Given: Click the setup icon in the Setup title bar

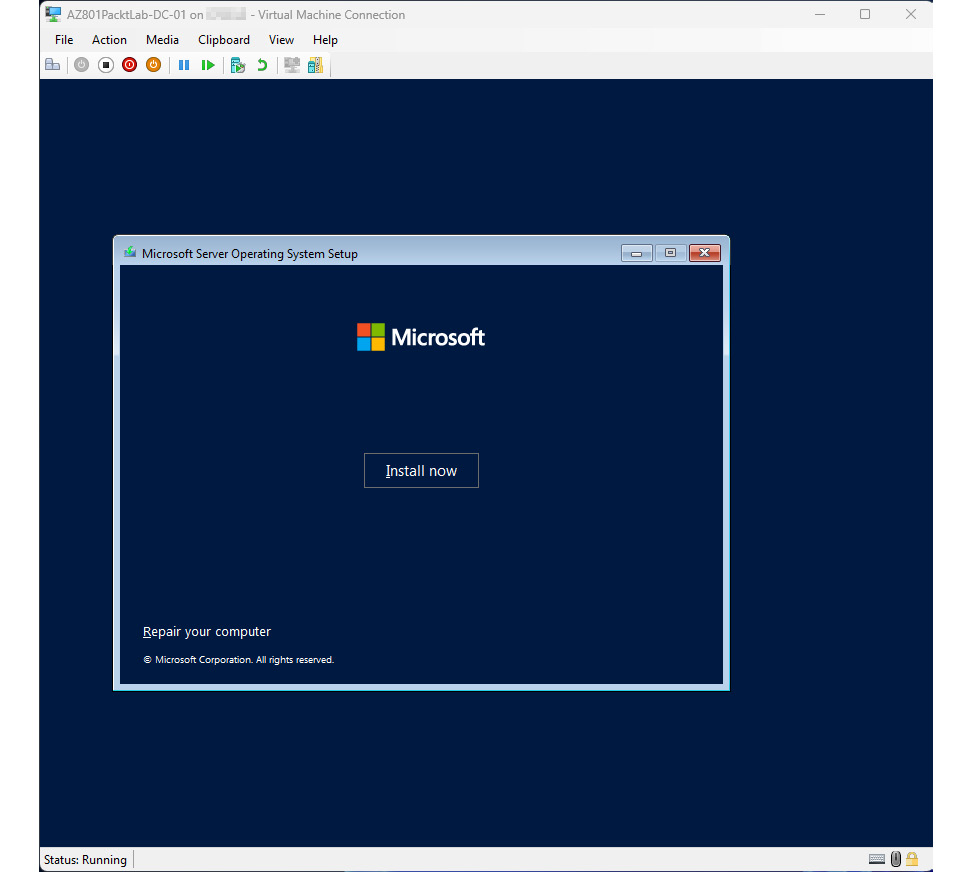Looking at the screenshot, I should [130, 252].
